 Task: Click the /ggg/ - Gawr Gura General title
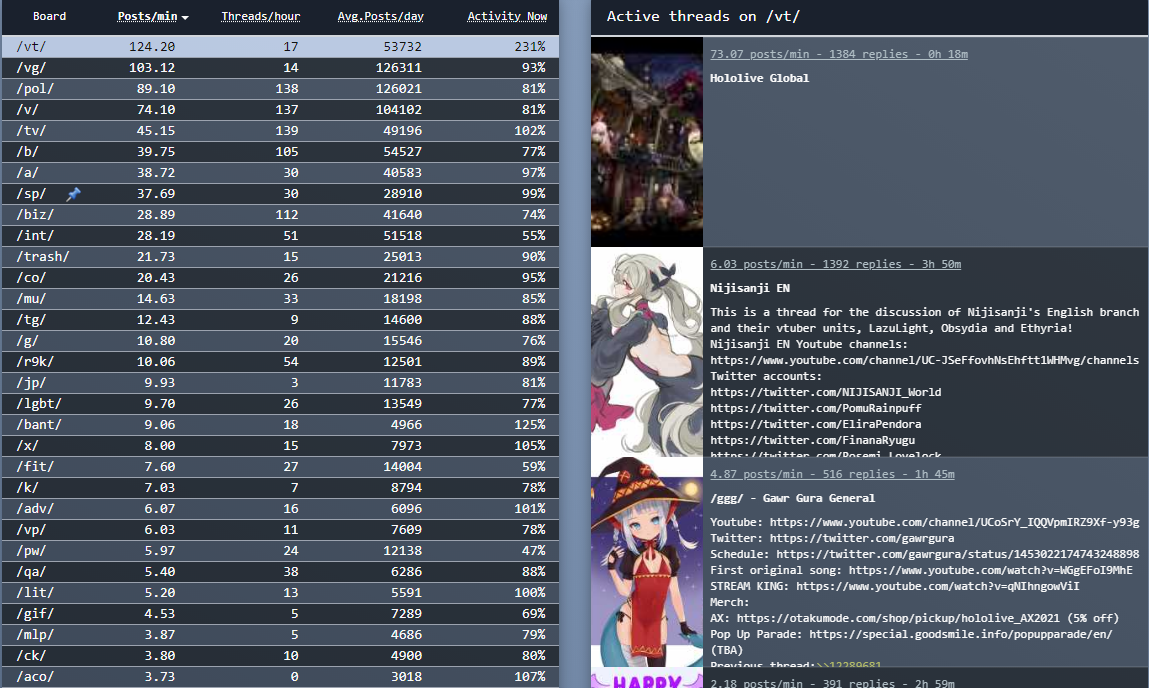coord(792,498)
